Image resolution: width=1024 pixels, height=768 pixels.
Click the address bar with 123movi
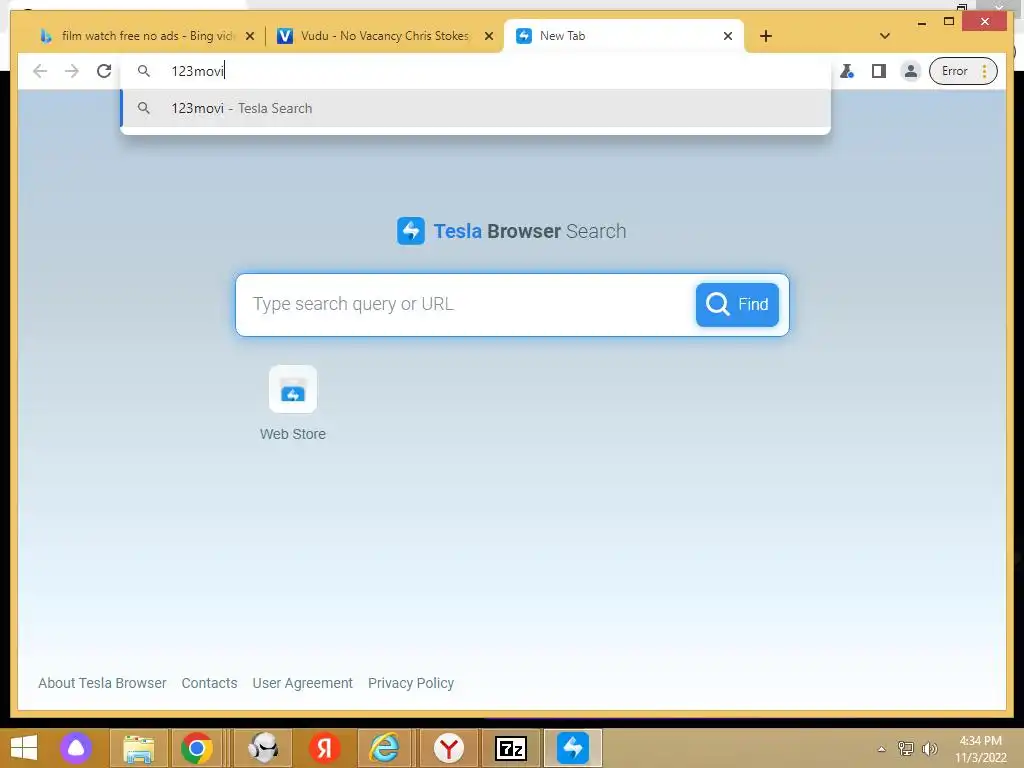pyautogui.click(x=475, y=71)
